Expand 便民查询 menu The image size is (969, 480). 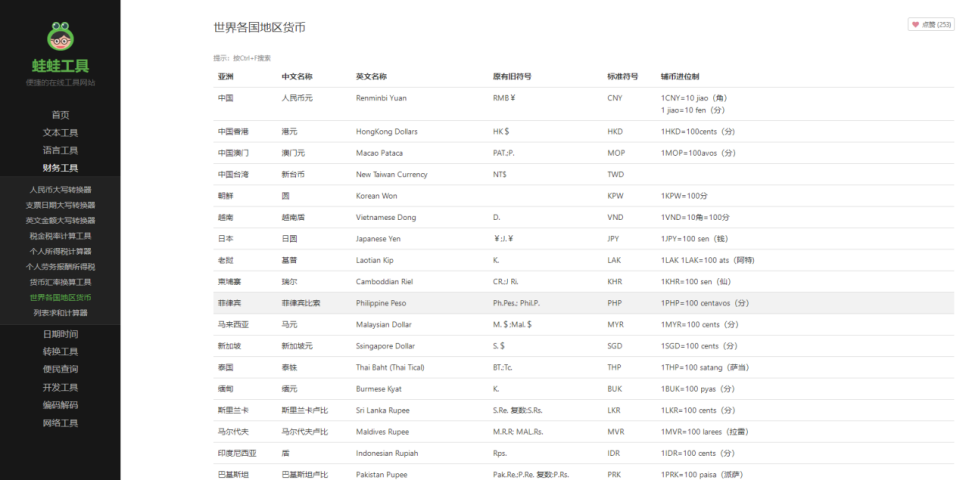click(x=61, y=369)
